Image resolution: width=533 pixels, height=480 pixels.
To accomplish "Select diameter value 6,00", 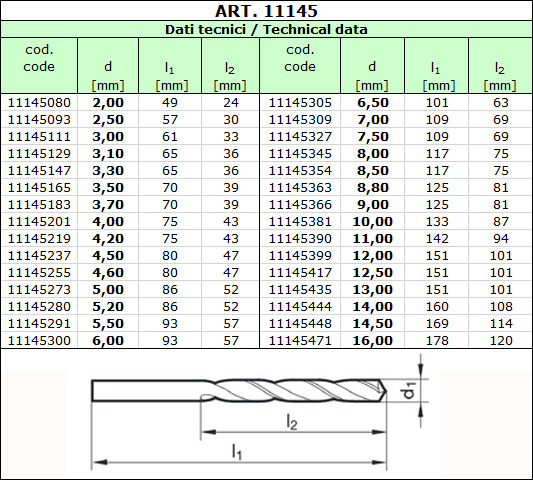I will click(x=108, y=341).
